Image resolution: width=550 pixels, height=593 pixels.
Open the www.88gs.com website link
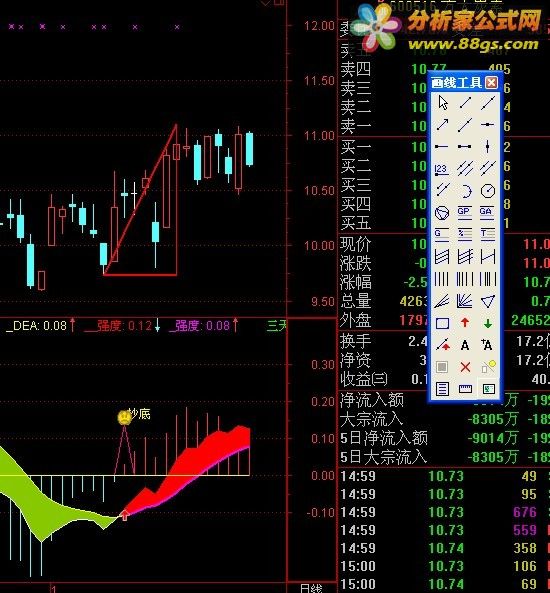click(x=473, y=45)
